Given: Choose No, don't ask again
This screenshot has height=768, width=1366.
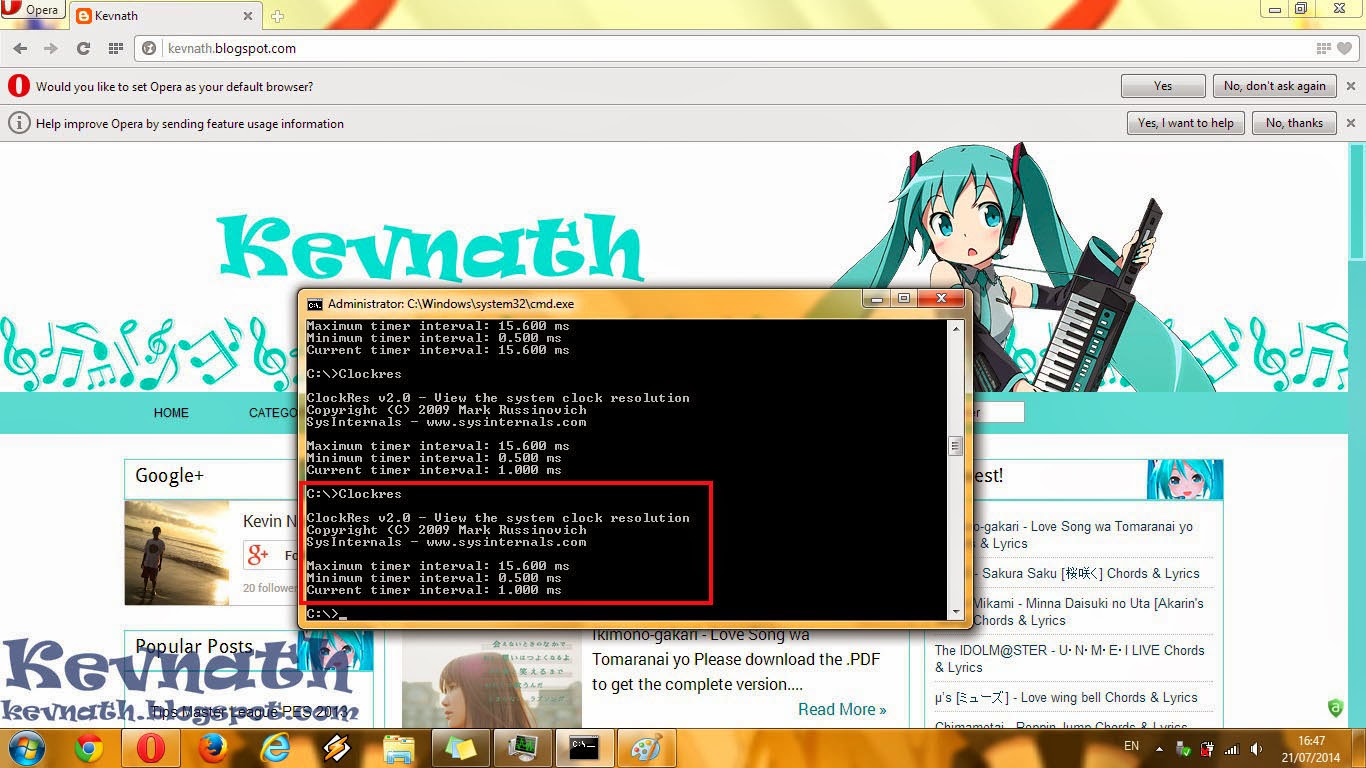Looking at the screenshot, I should pos(1275,86).
